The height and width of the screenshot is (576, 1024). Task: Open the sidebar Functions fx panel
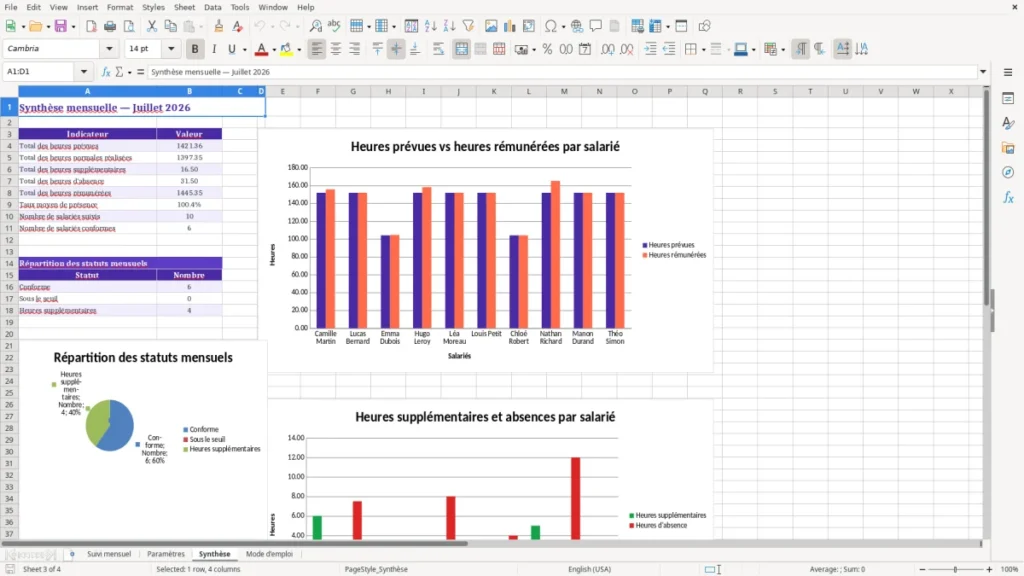tap(1008, 197)
